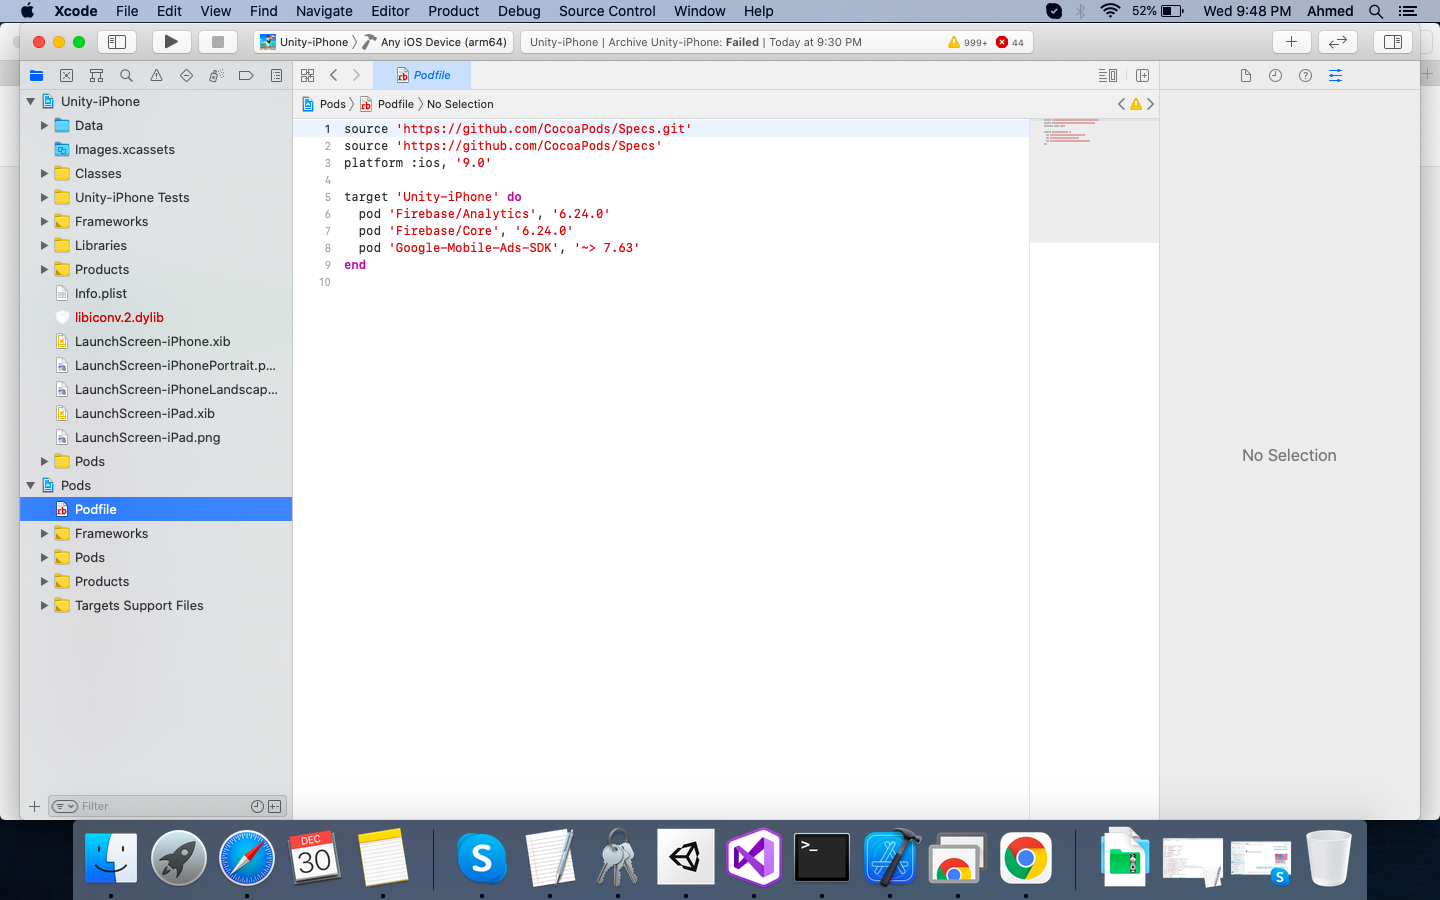
Task: Open the Source Control menu
Action: click(607, 11)
